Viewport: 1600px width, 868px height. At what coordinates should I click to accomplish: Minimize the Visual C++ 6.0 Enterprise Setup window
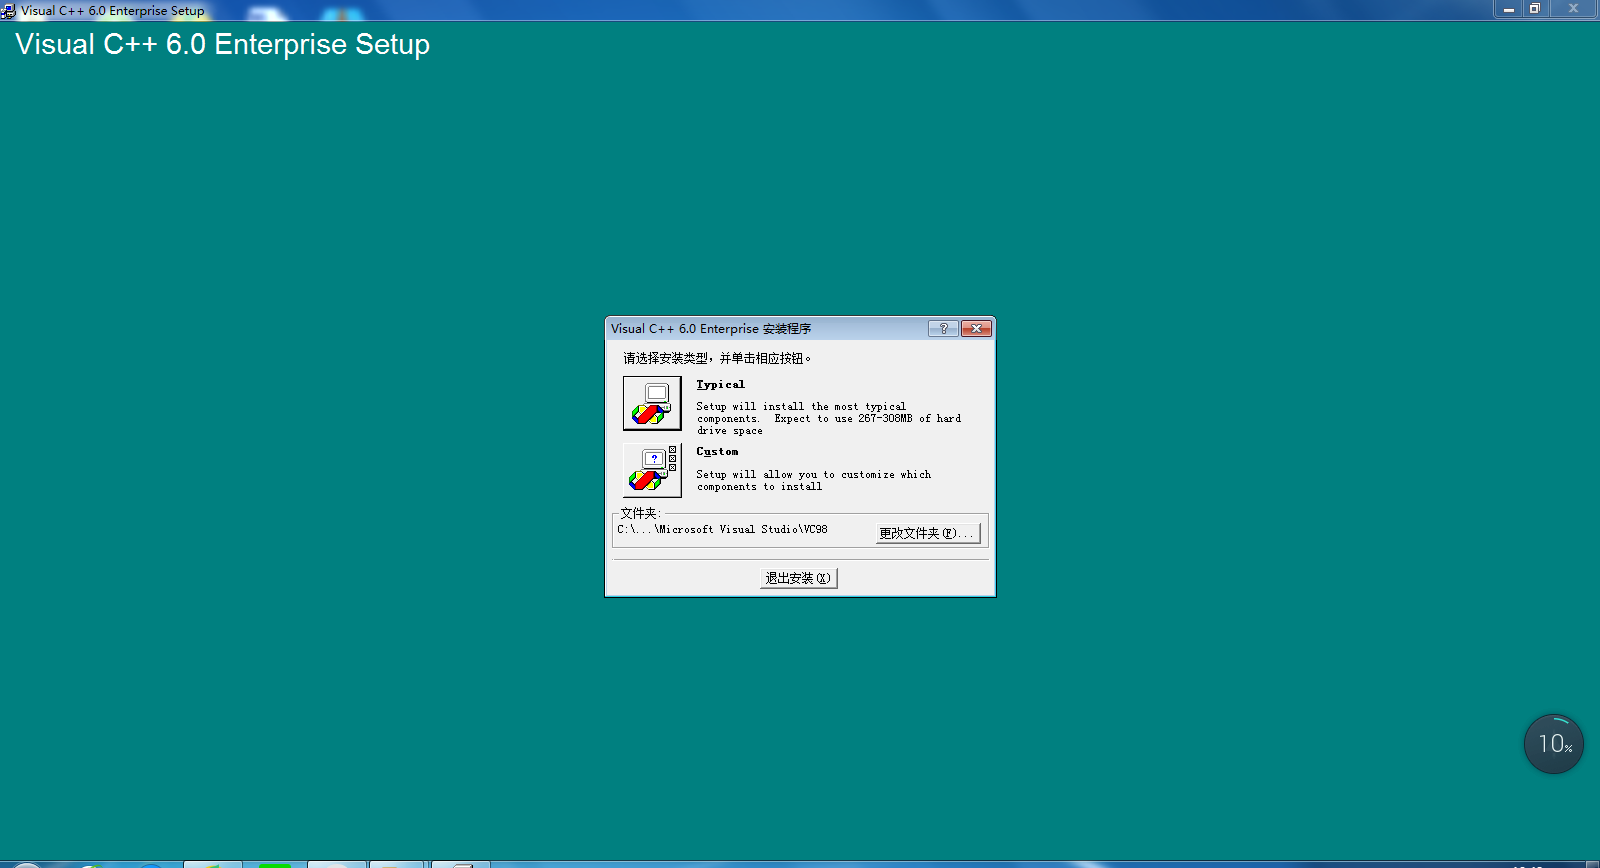[1509, 8]
